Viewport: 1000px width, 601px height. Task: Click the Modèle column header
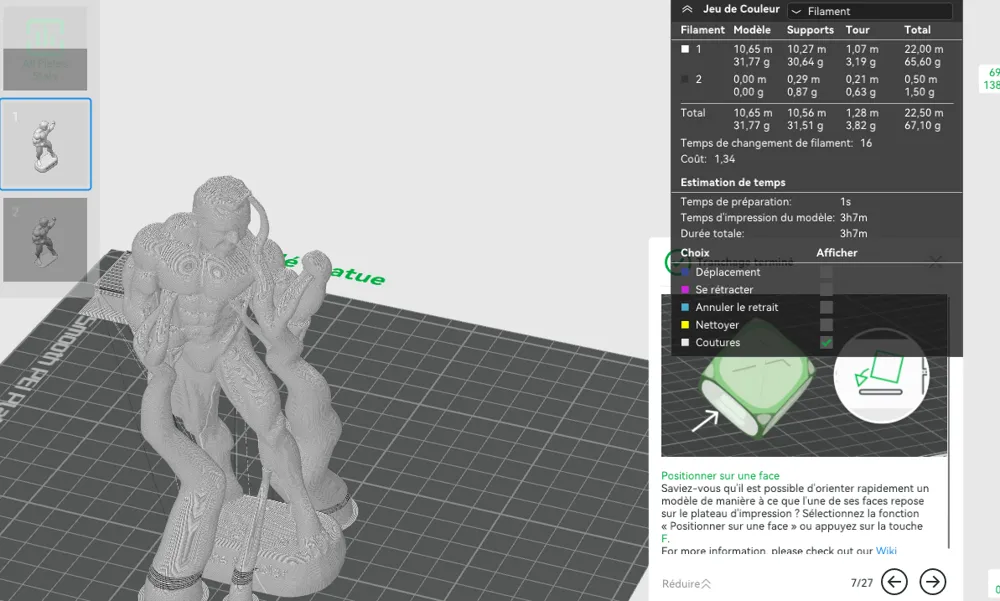[752, 30]
